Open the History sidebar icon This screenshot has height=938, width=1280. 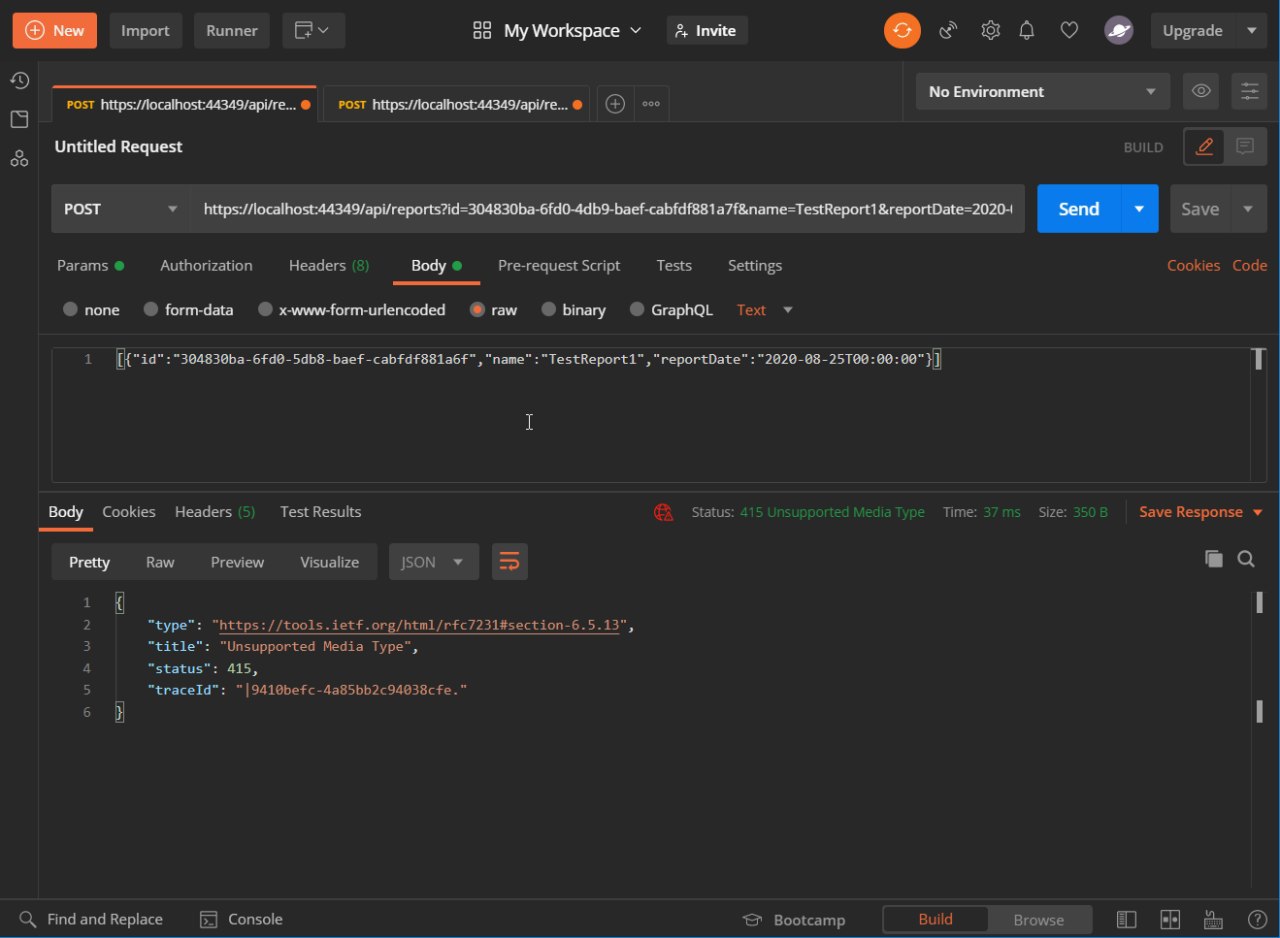tap(19, 81)
